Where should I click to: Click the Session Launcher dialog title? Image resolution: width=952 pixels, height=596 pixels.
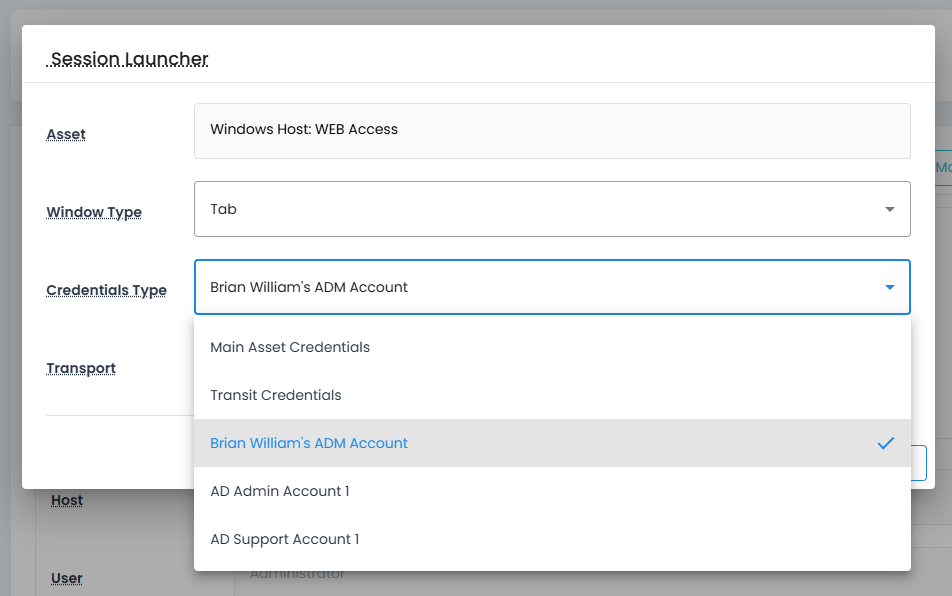click(x=129, y=59)
